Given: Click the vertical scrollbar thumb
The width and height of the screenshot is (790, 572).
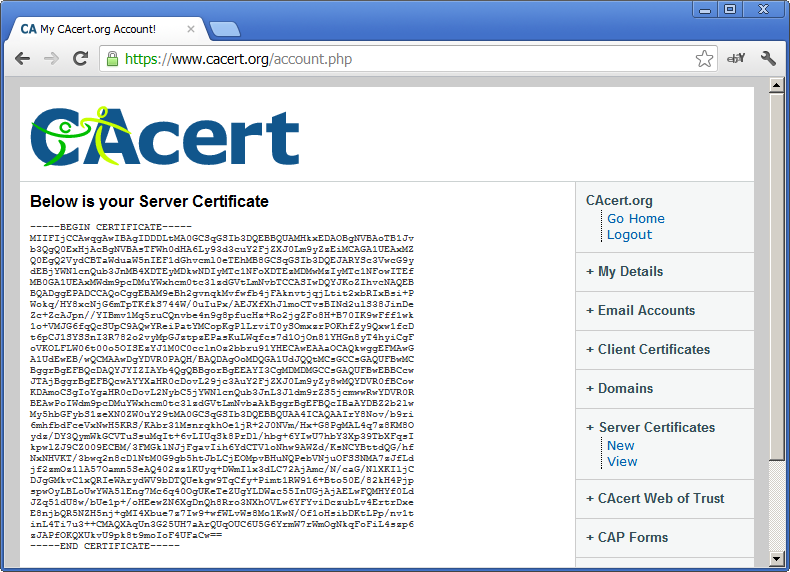Looking at the screenshot, I should [776, 276].
